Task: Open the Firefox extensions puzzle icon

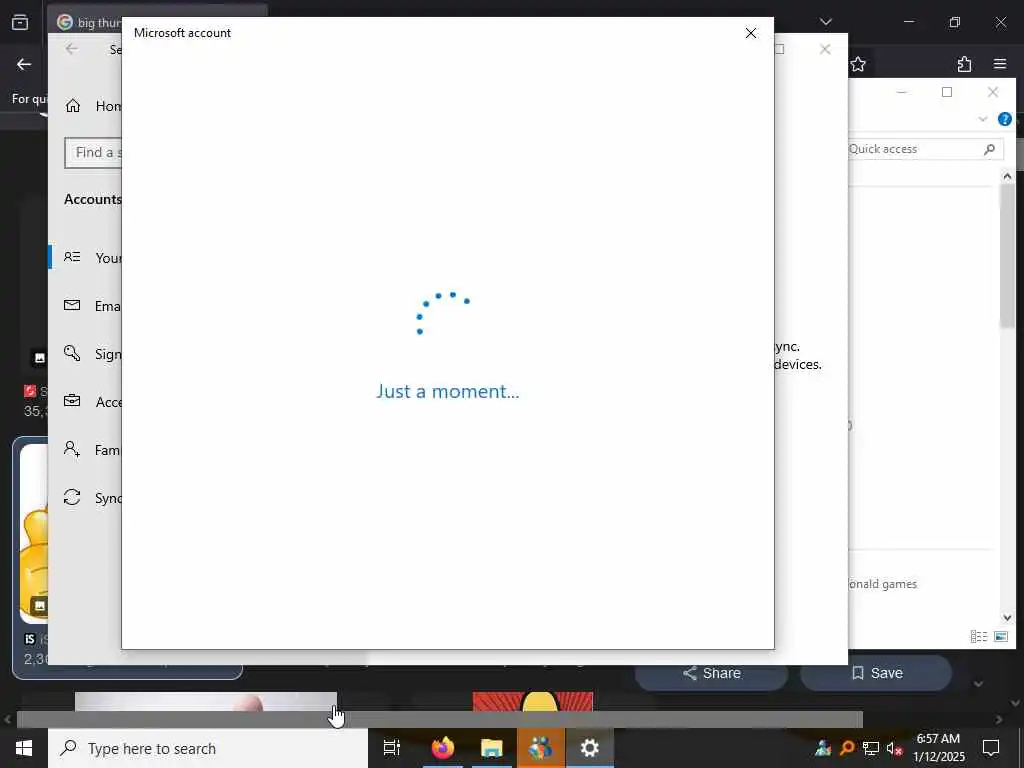Action: click(964, 64)
